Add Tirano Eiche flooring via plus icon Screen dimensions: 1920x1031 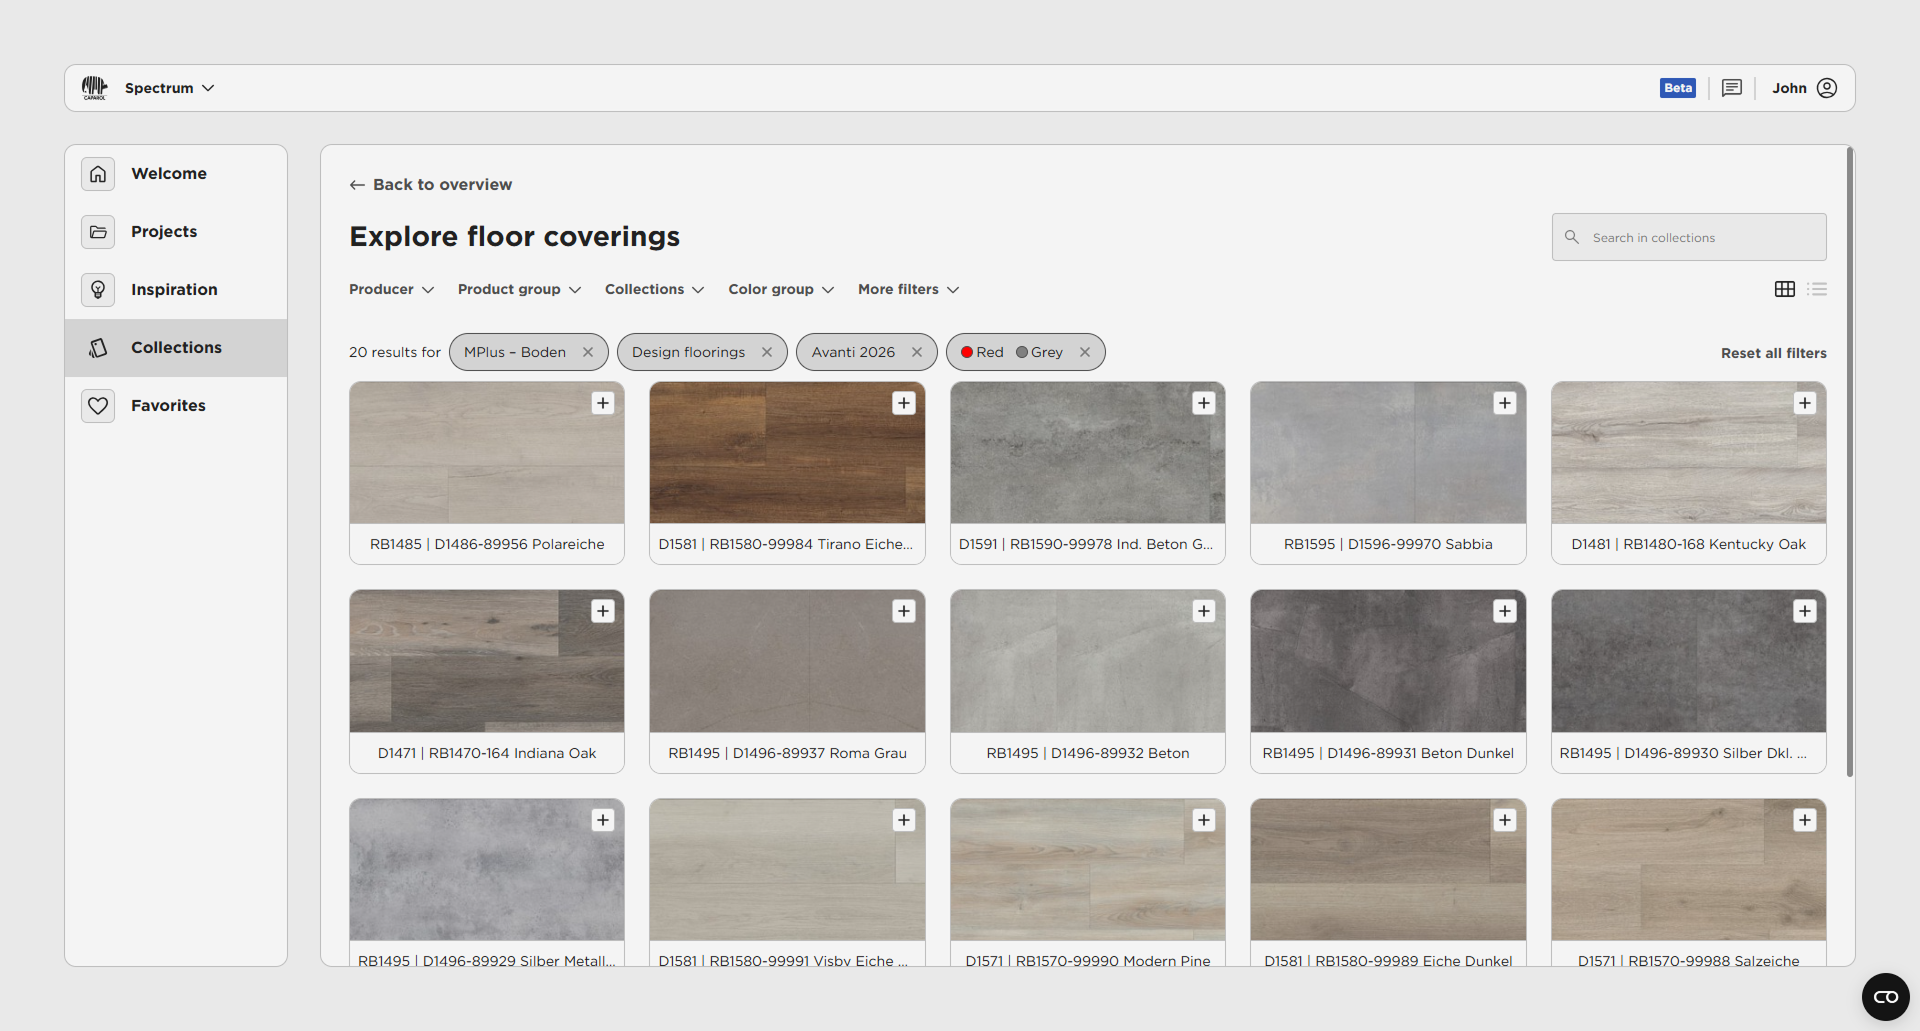point(904,403)
